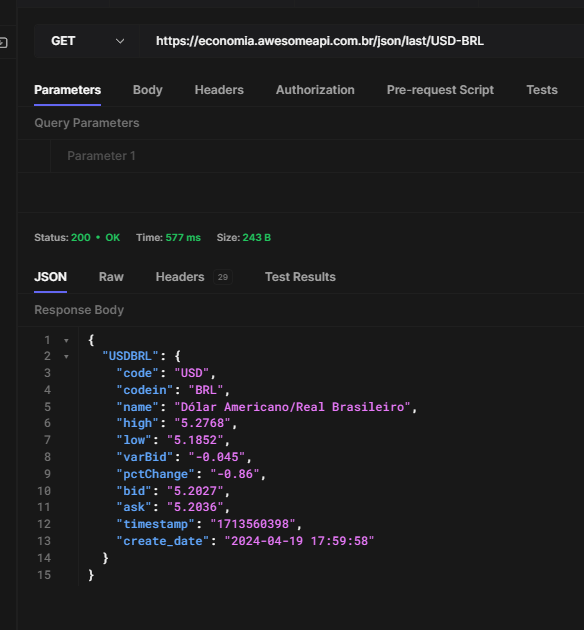Image resolution: width=584 pixels, height=630 pixels.
Task: Collapse the USDBRL object on line 2
Action: click(x=66, y=357)
